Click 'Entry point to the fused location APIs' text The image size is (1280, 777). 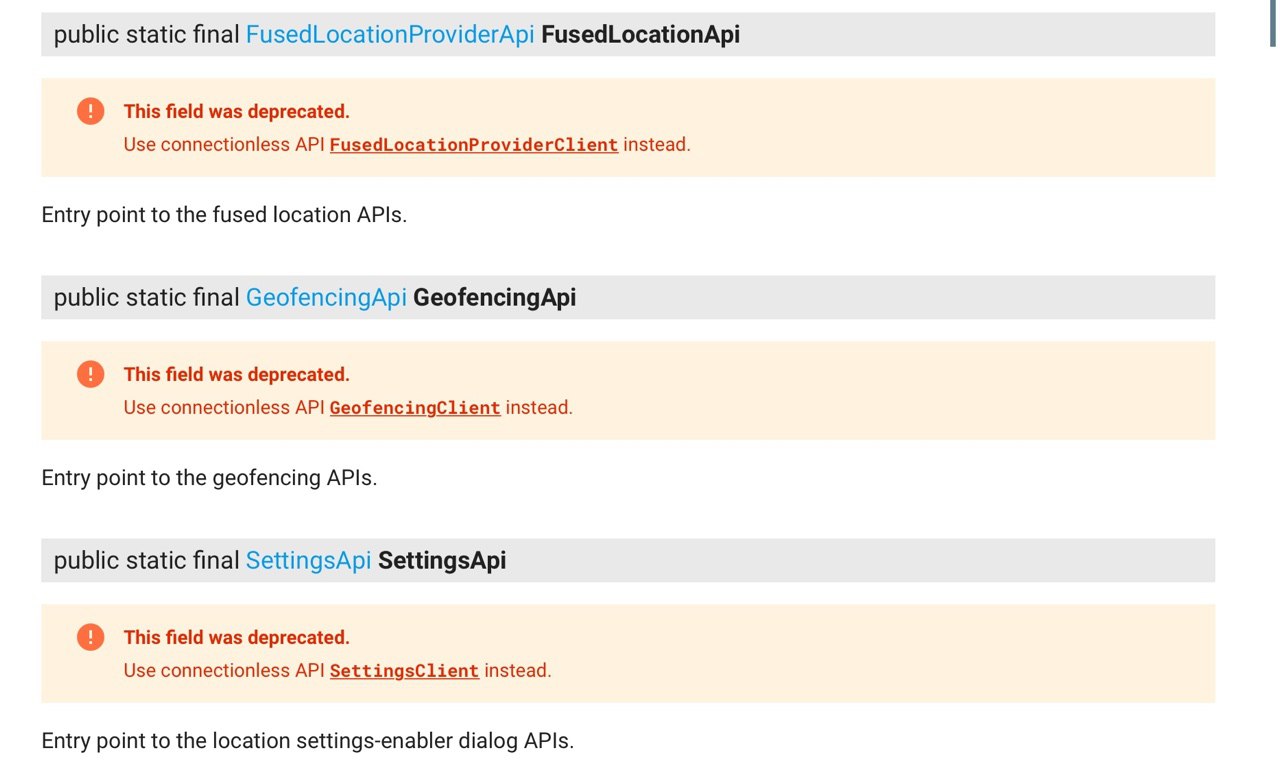point(224,215)
